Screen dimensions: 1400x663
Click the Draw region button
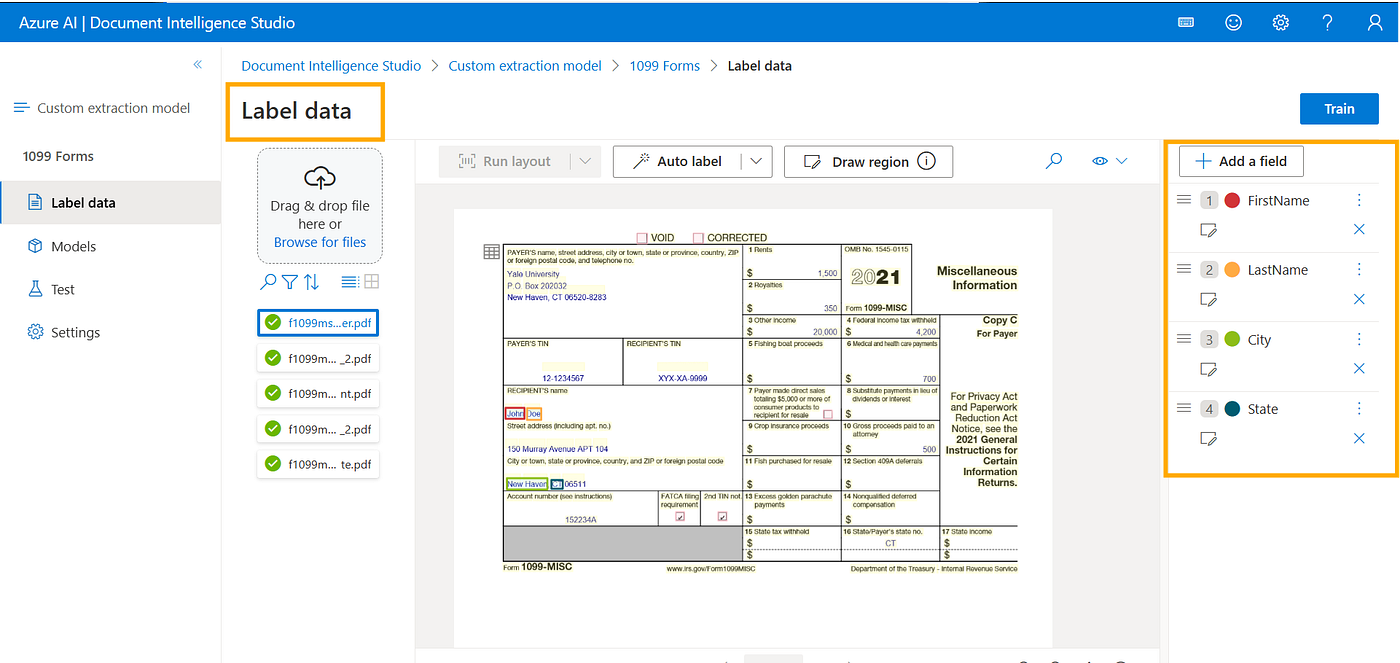click(x=868, y=161)
